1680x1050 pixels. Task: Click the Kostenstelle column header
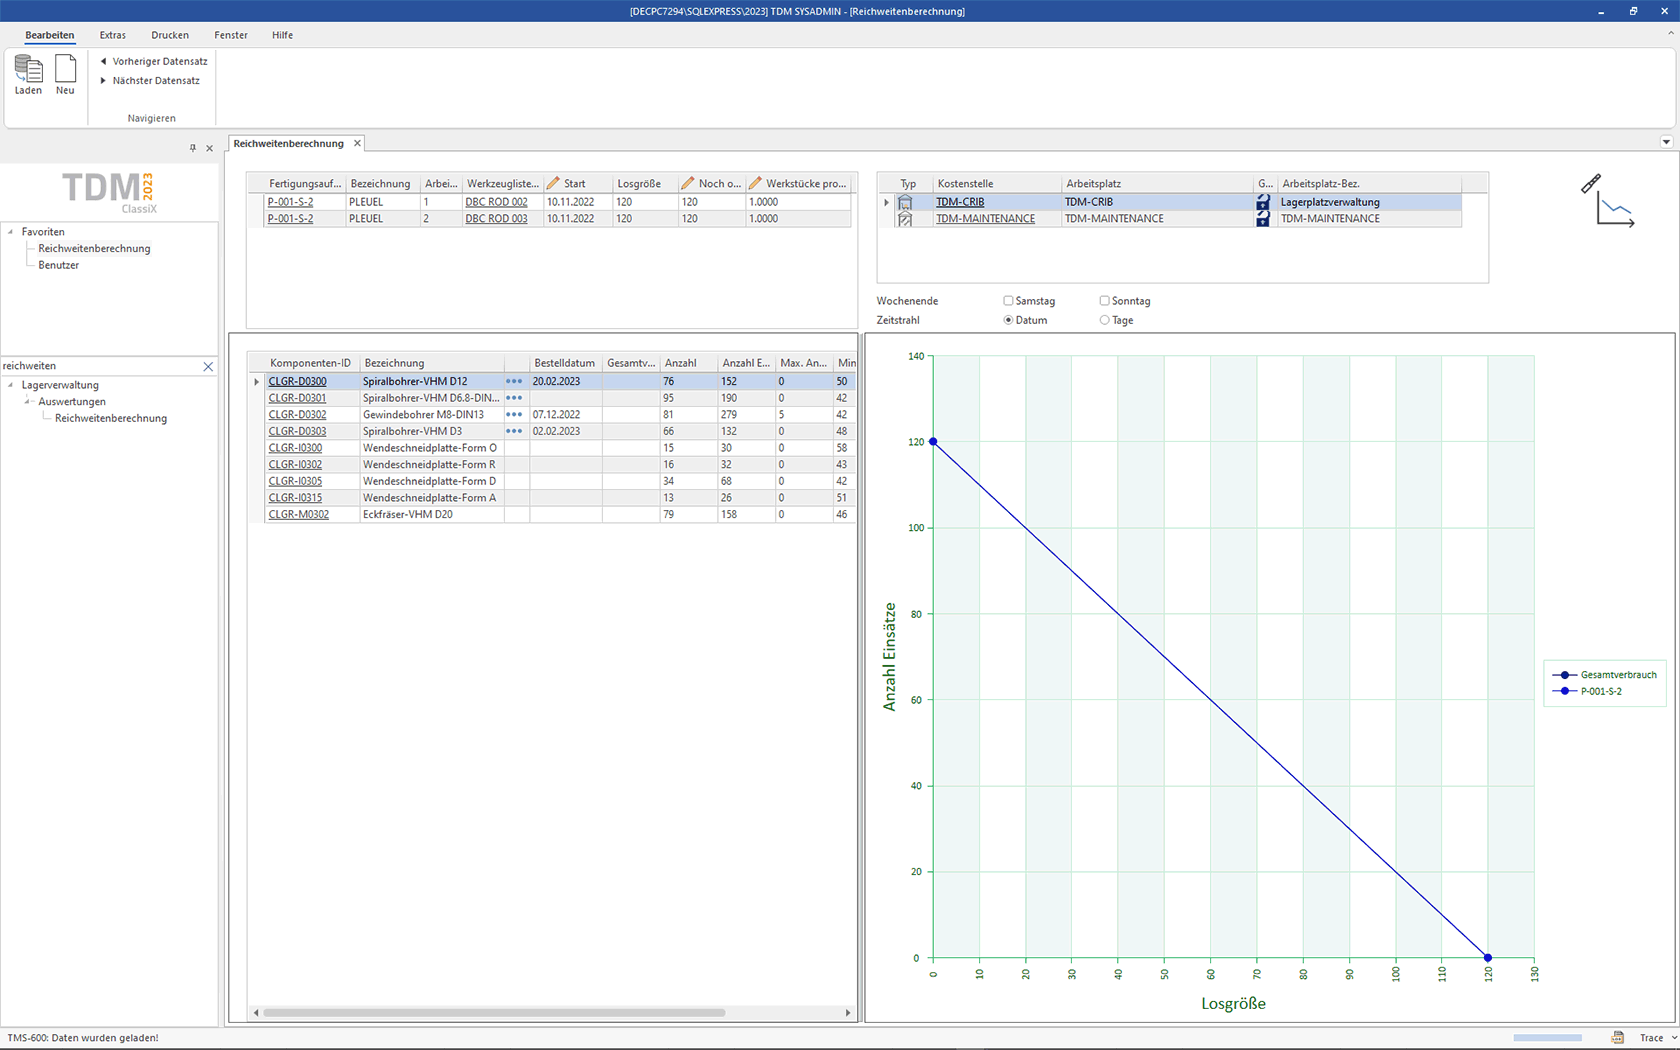(996, 184)
